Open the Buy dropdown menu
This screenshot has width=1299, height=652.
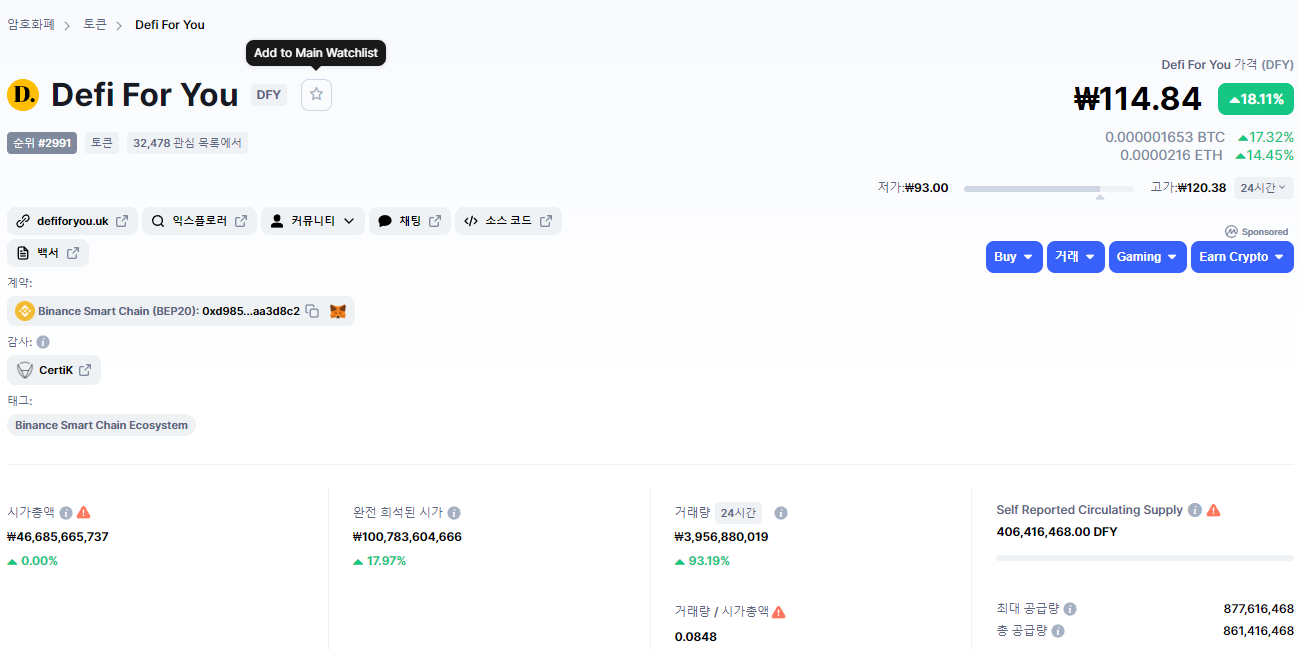click(1014, 257)
